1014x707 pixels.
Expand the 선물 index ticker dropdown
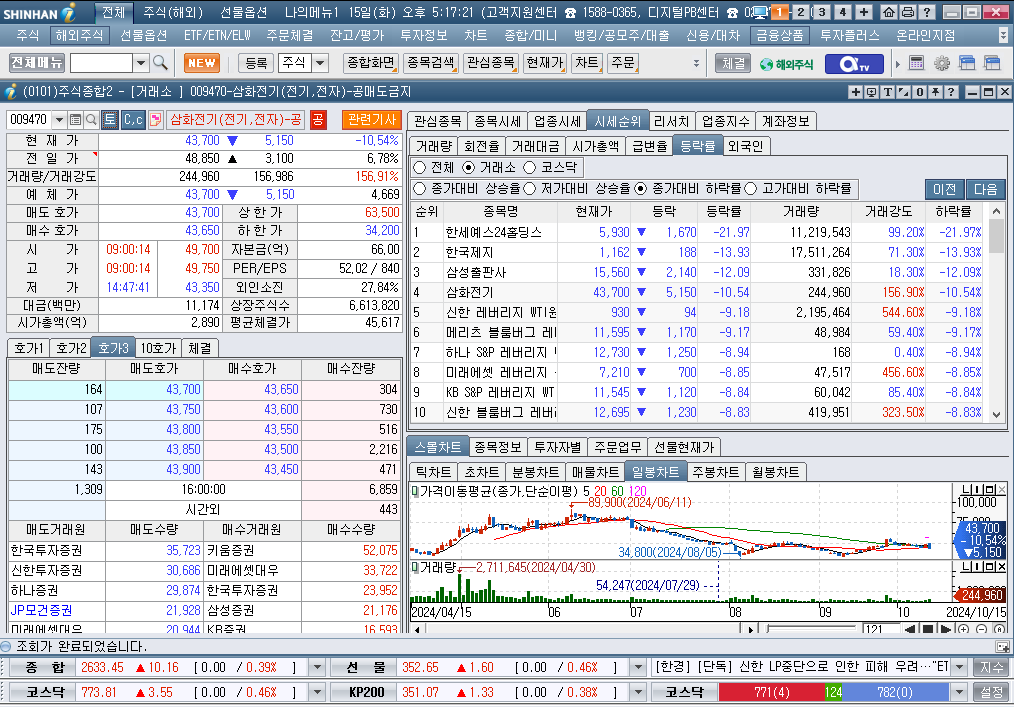638,667
